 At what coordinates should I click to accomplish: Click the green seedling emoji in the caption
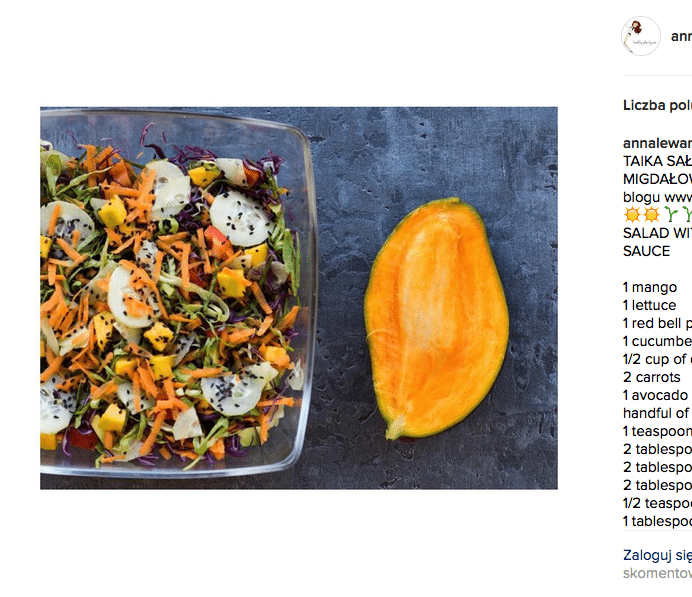tap(671, 215)
